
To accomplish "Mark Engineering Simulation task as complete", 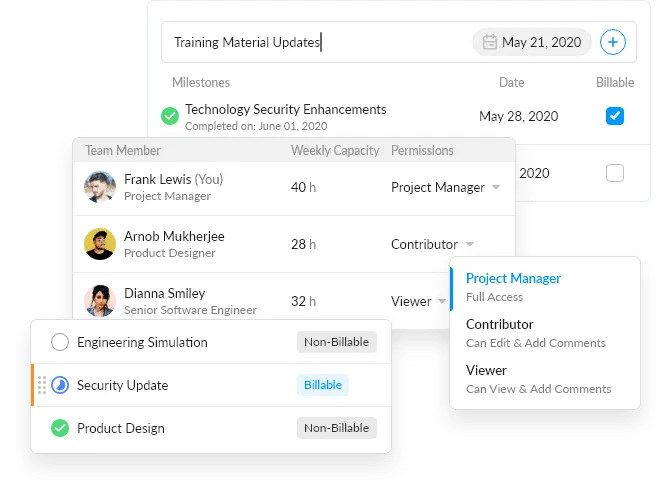I will coord(60,342).
